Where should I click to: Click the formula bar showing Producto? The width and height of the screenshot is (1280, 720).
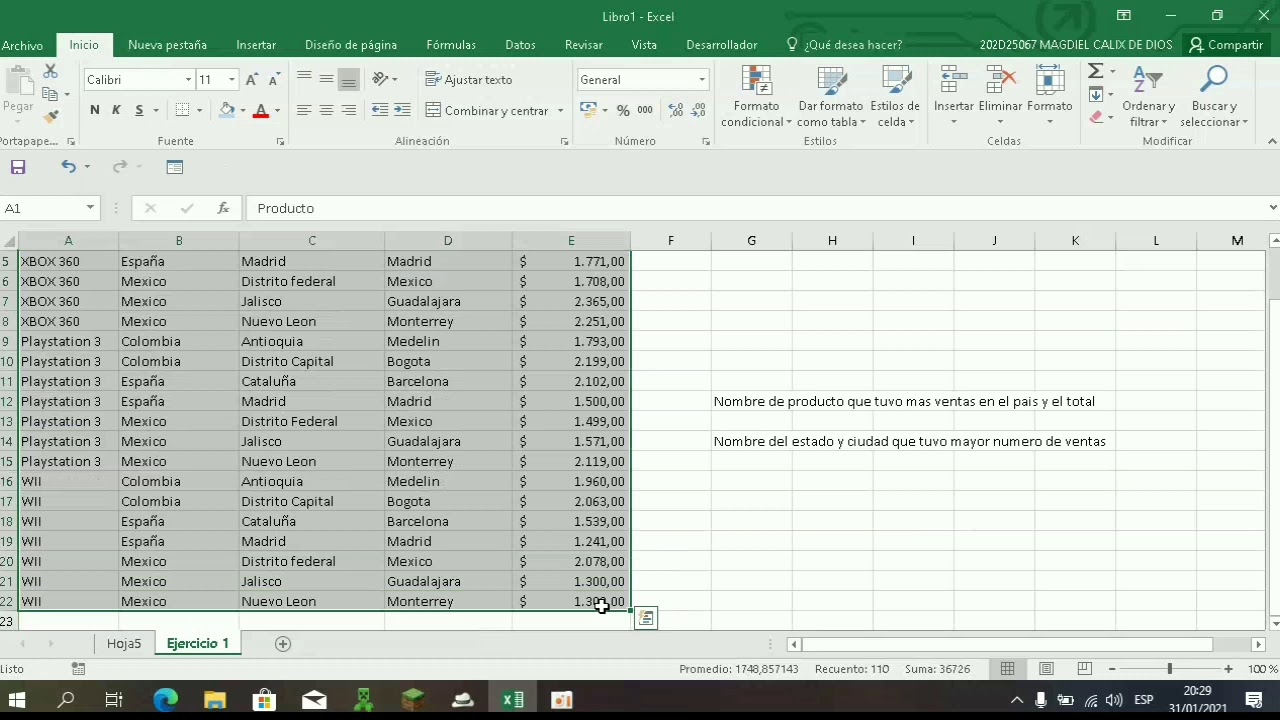(755, 208)
